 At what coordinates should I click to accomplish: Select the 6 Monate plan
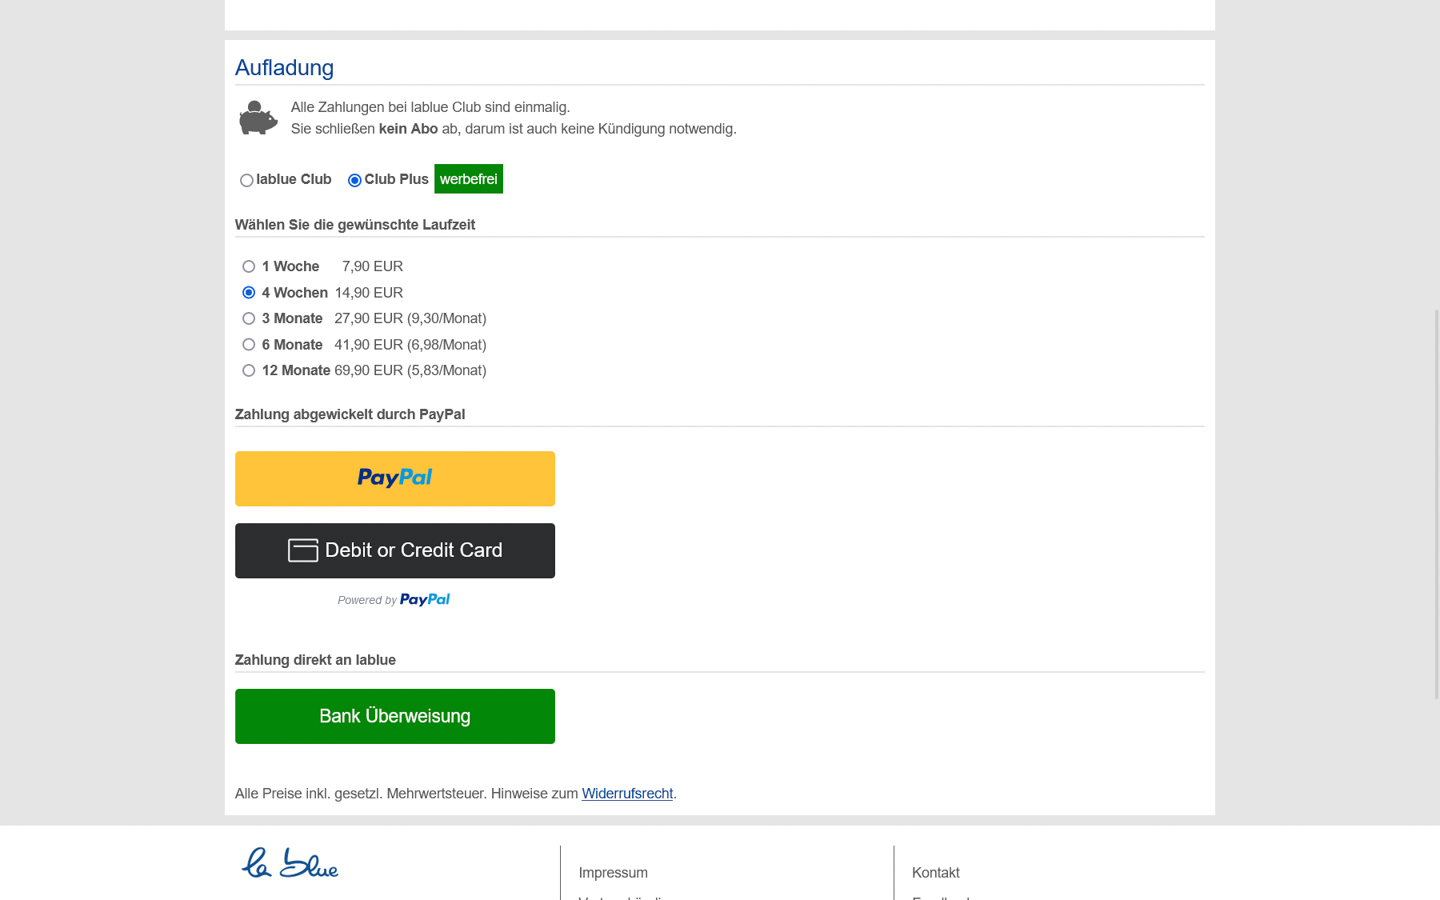(249, 345)
